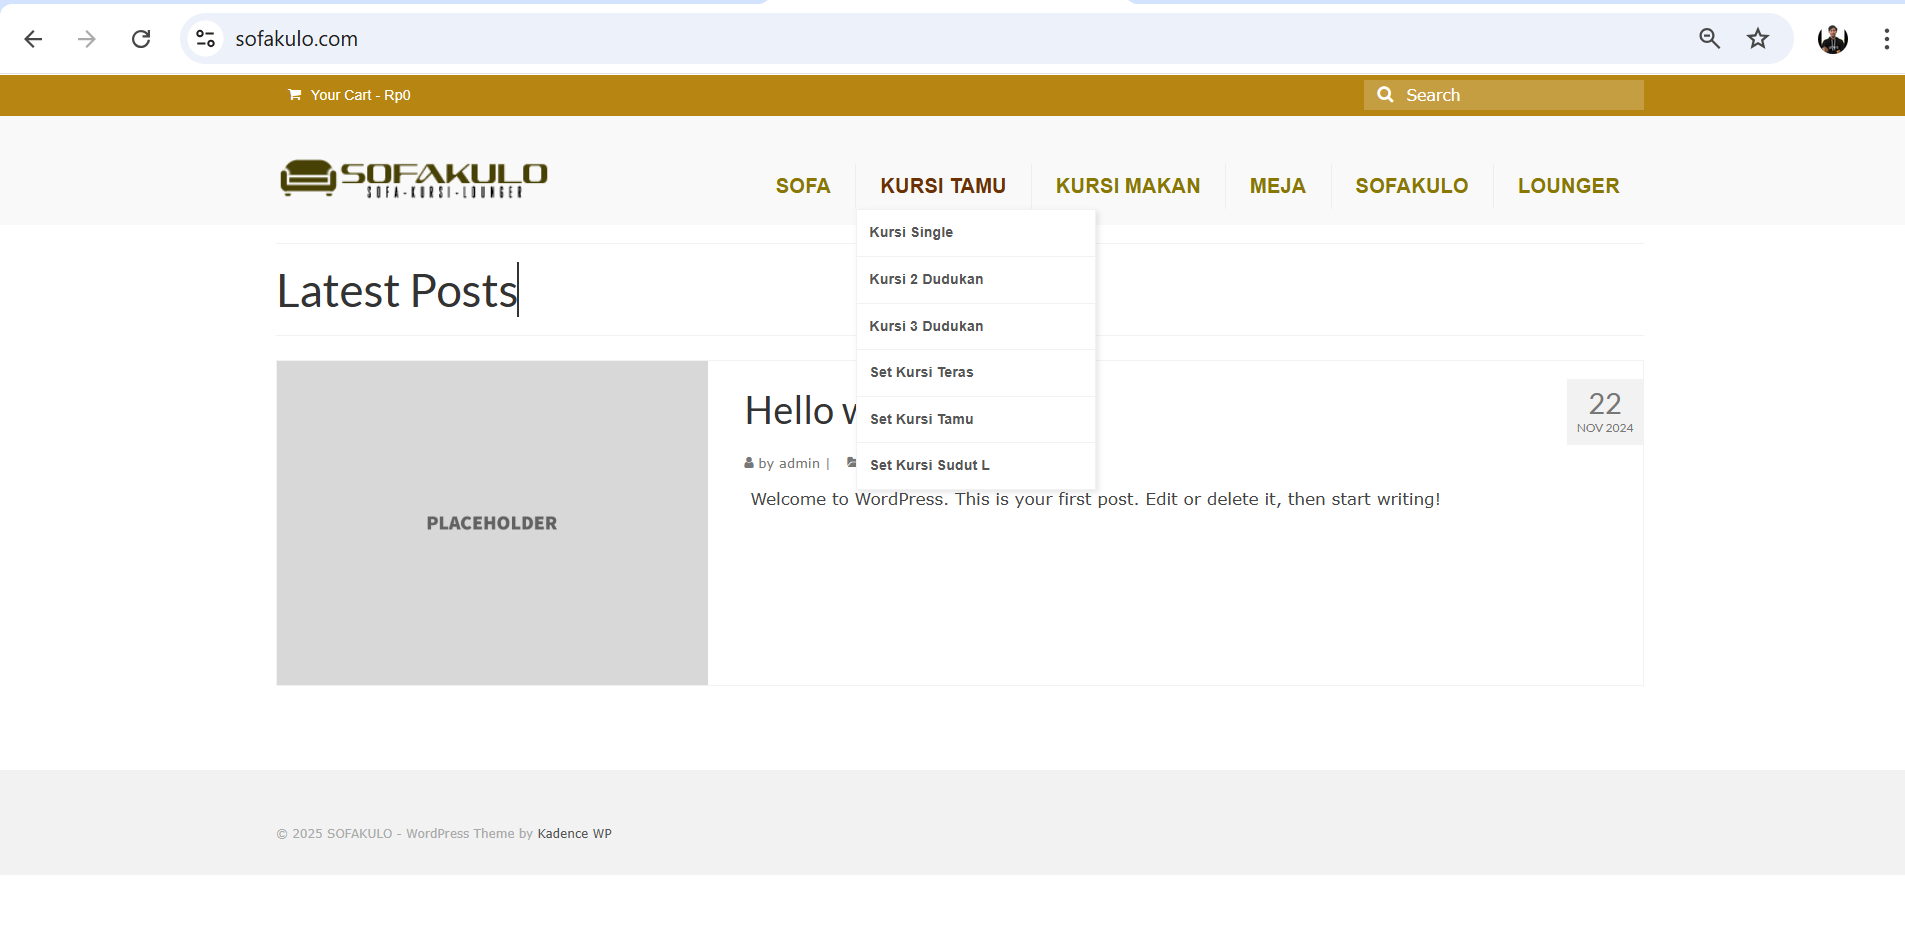Click the browser forward arrow
The height and width of the screenshot is (931, 1905).
point(87,39)
